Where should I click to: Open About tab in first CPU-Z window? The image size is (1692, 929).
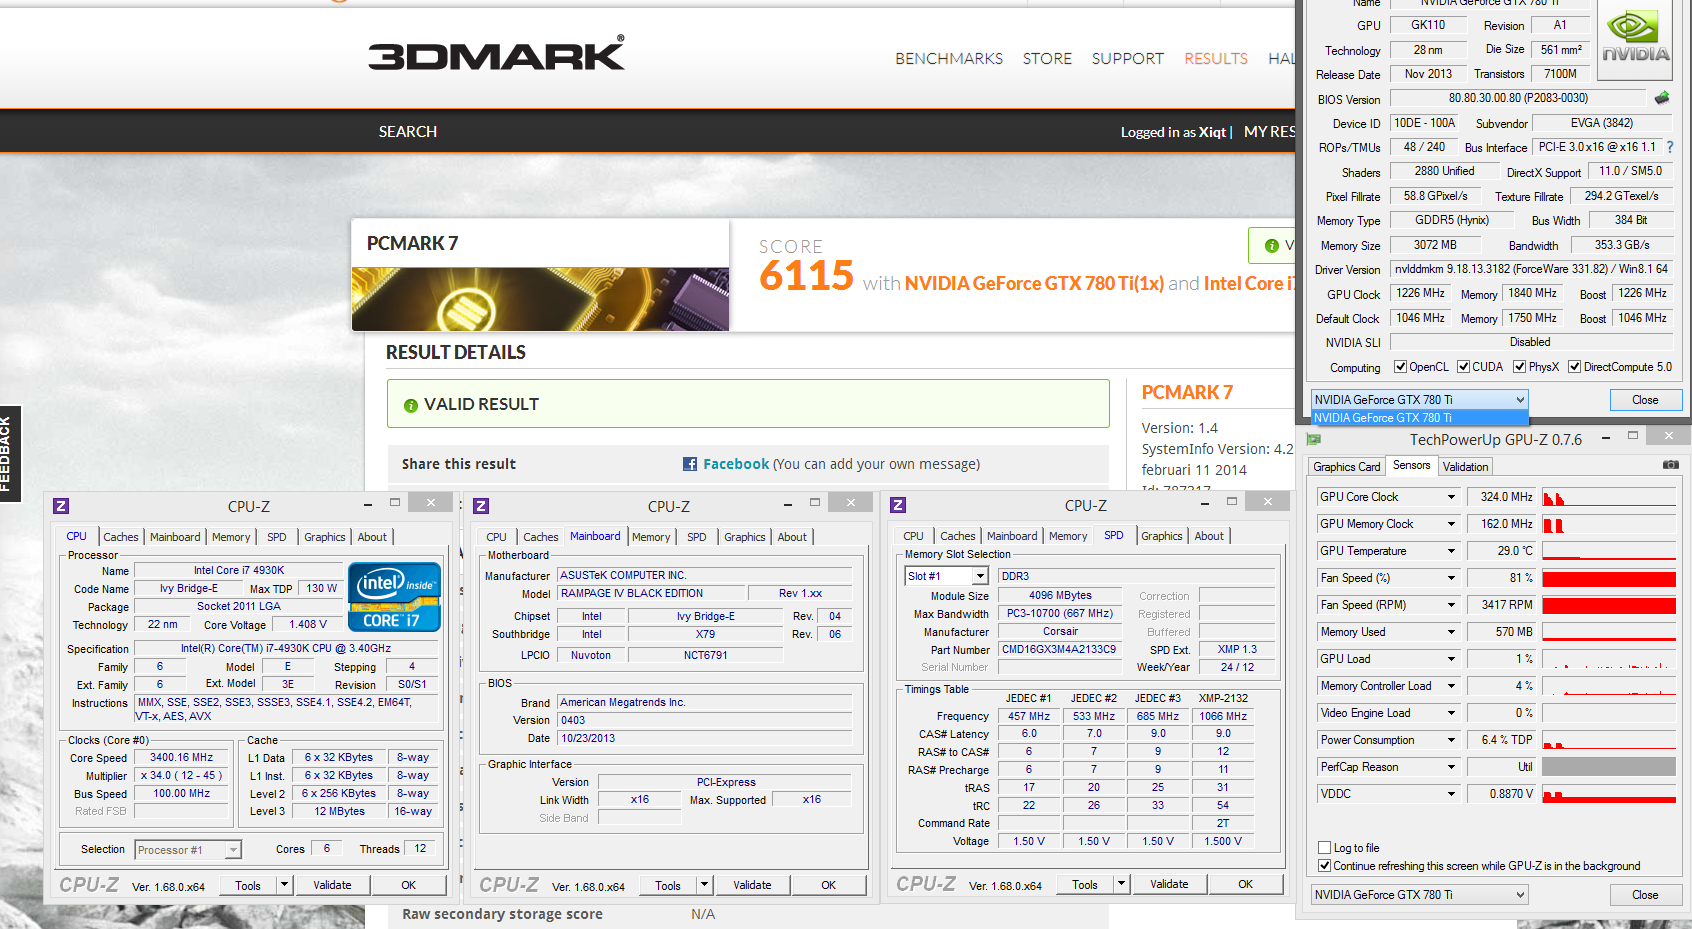[x=372, y=537]
